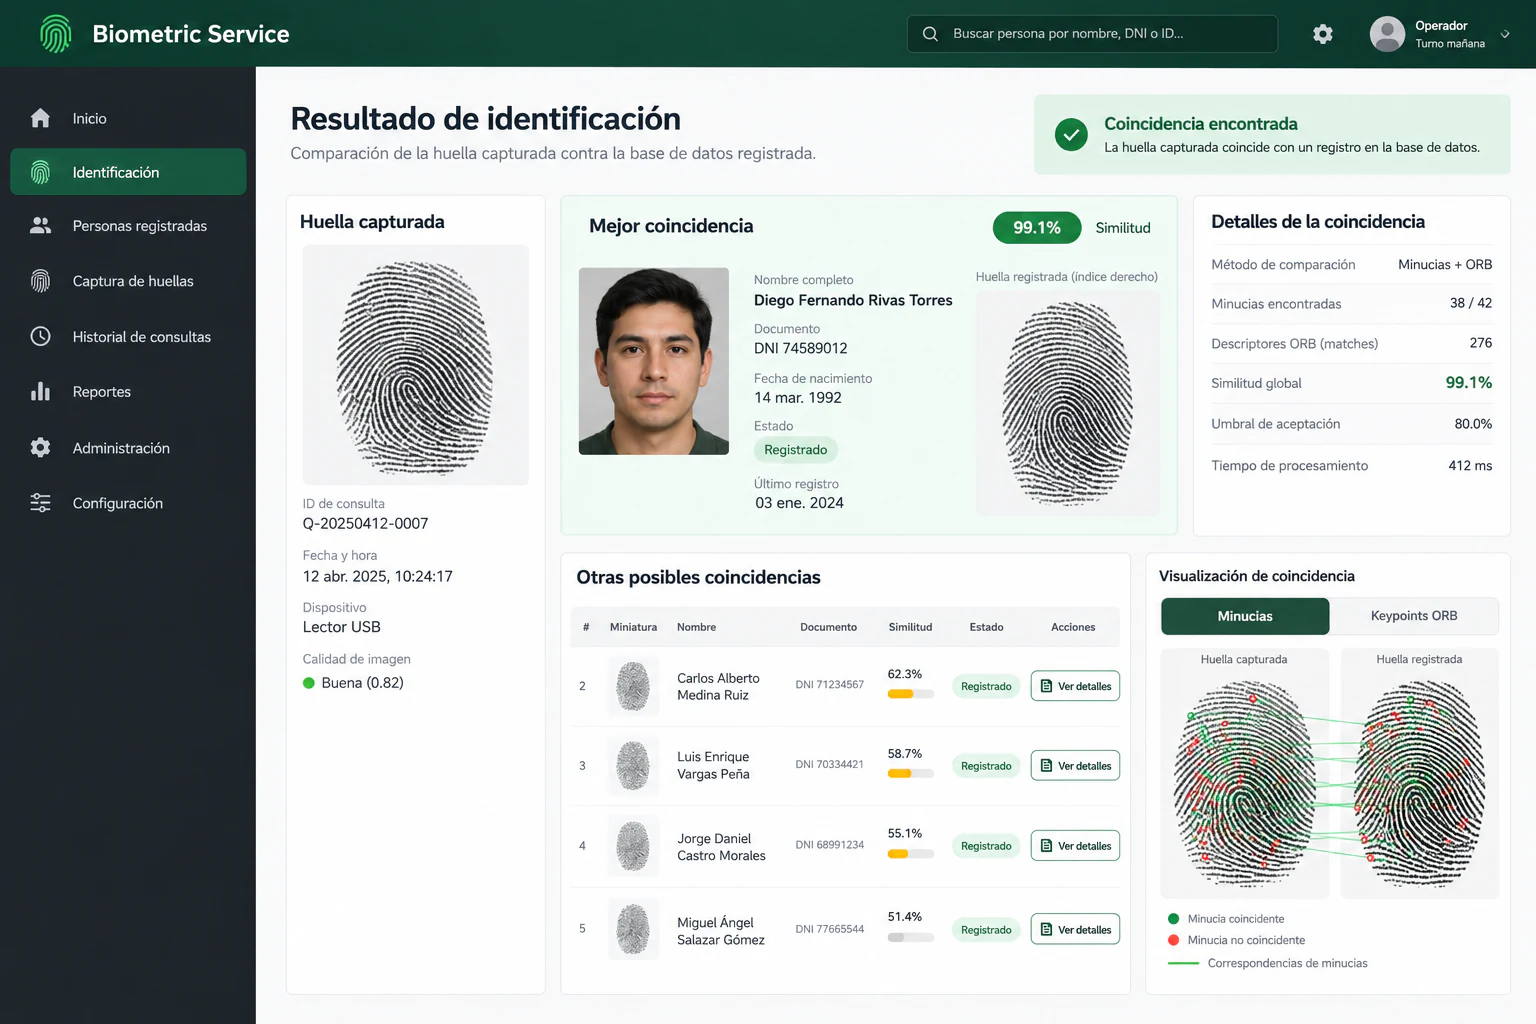Click the Configuración sliders icon
1536x1024 pixels.
40,503
